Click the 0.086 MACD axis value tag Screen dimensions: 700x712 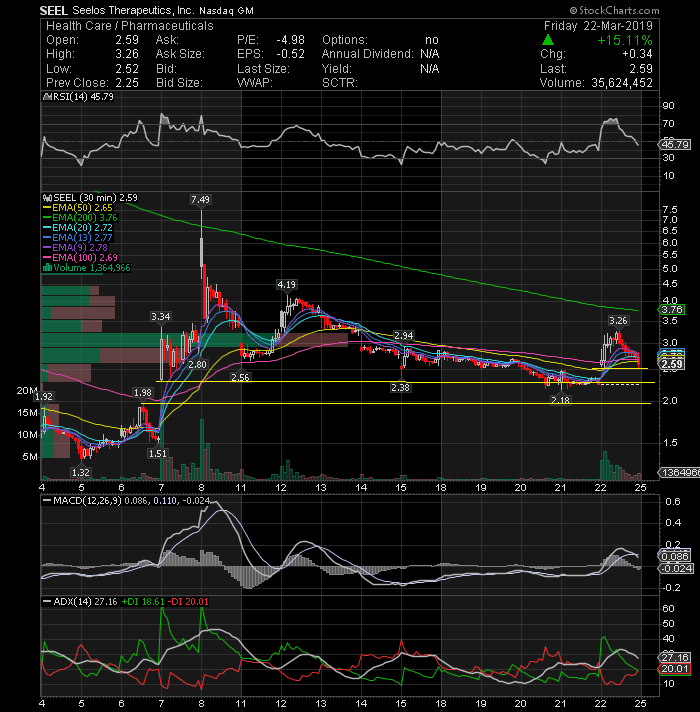pos(675,556)
